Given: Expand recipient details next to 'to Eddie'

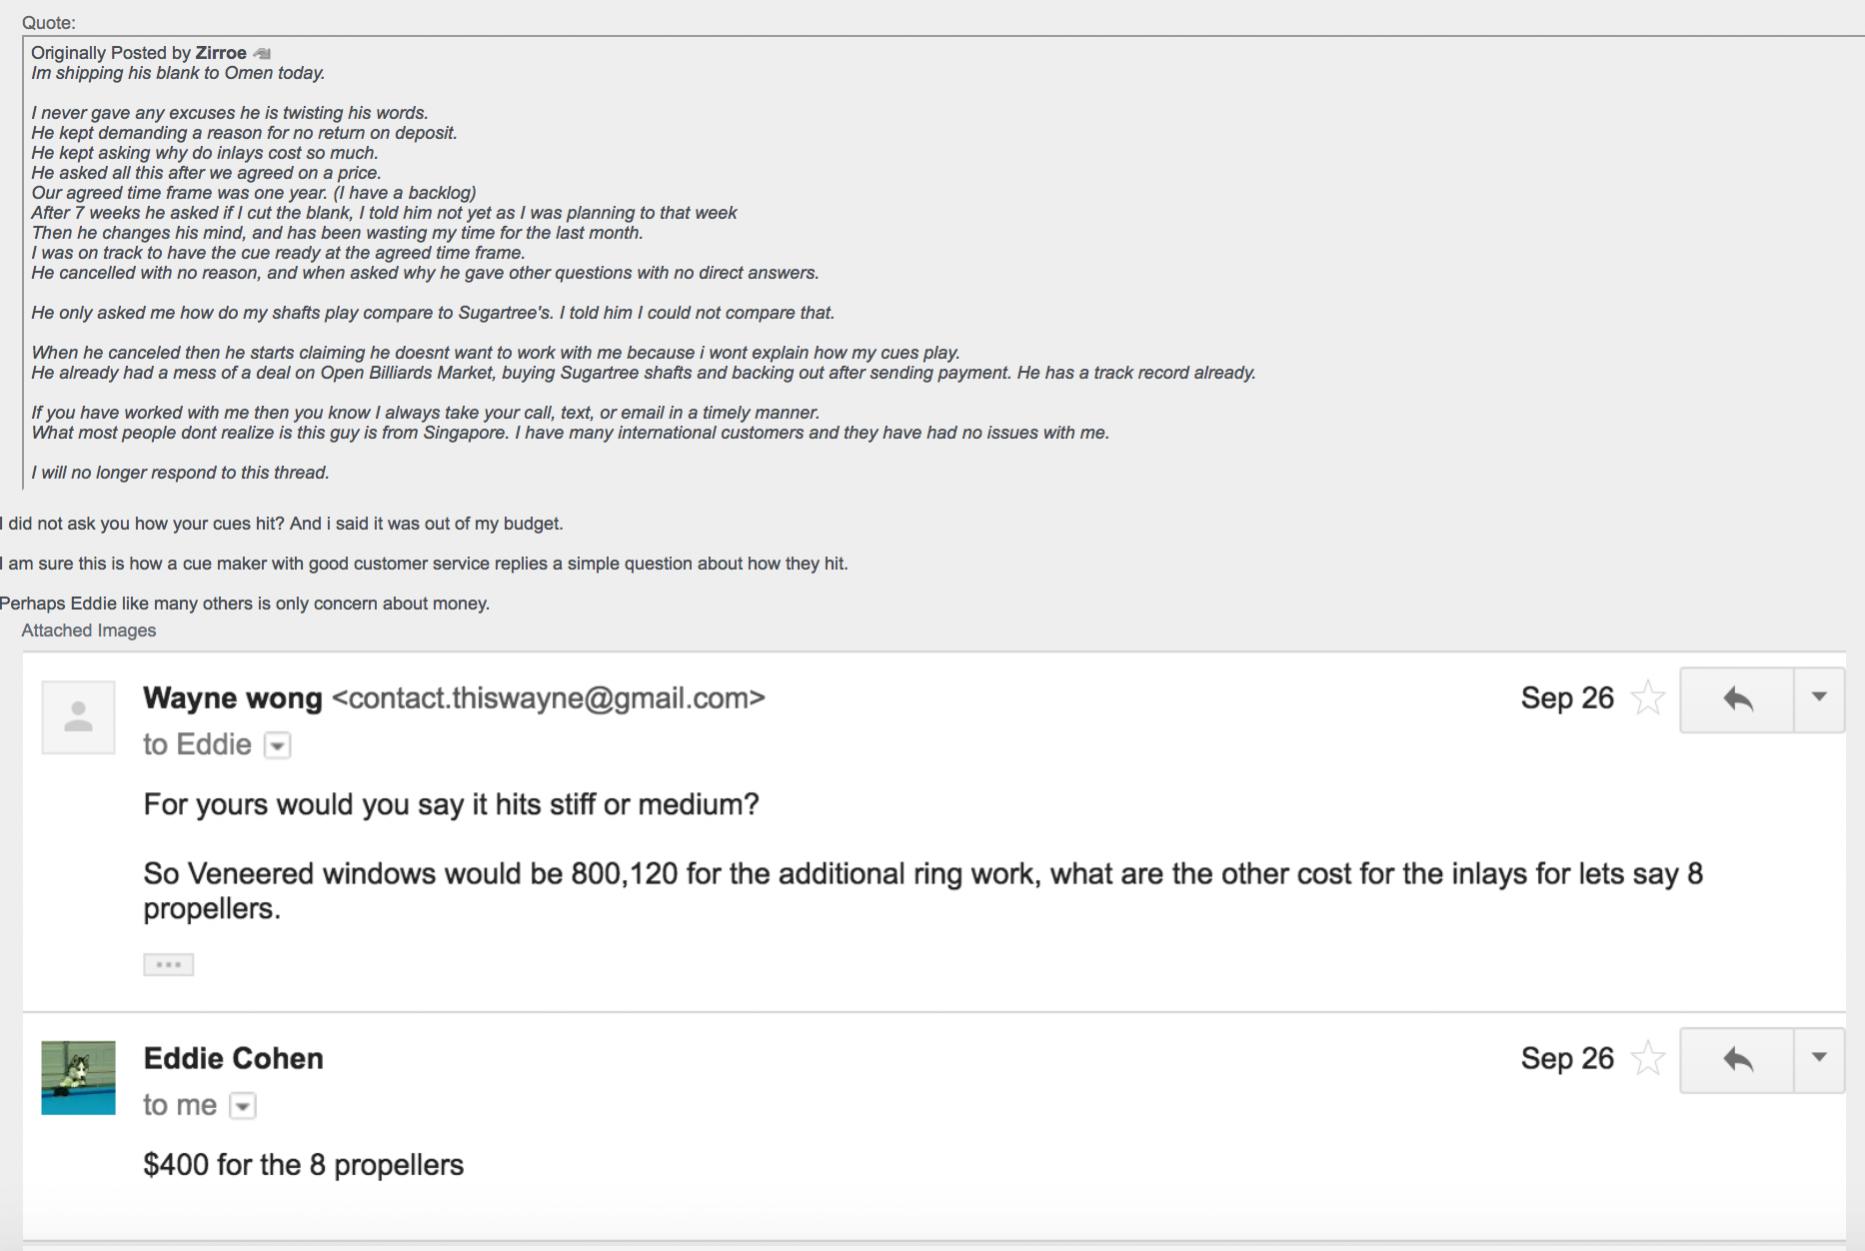Looking at the screenshot, I should coord(277,746).
